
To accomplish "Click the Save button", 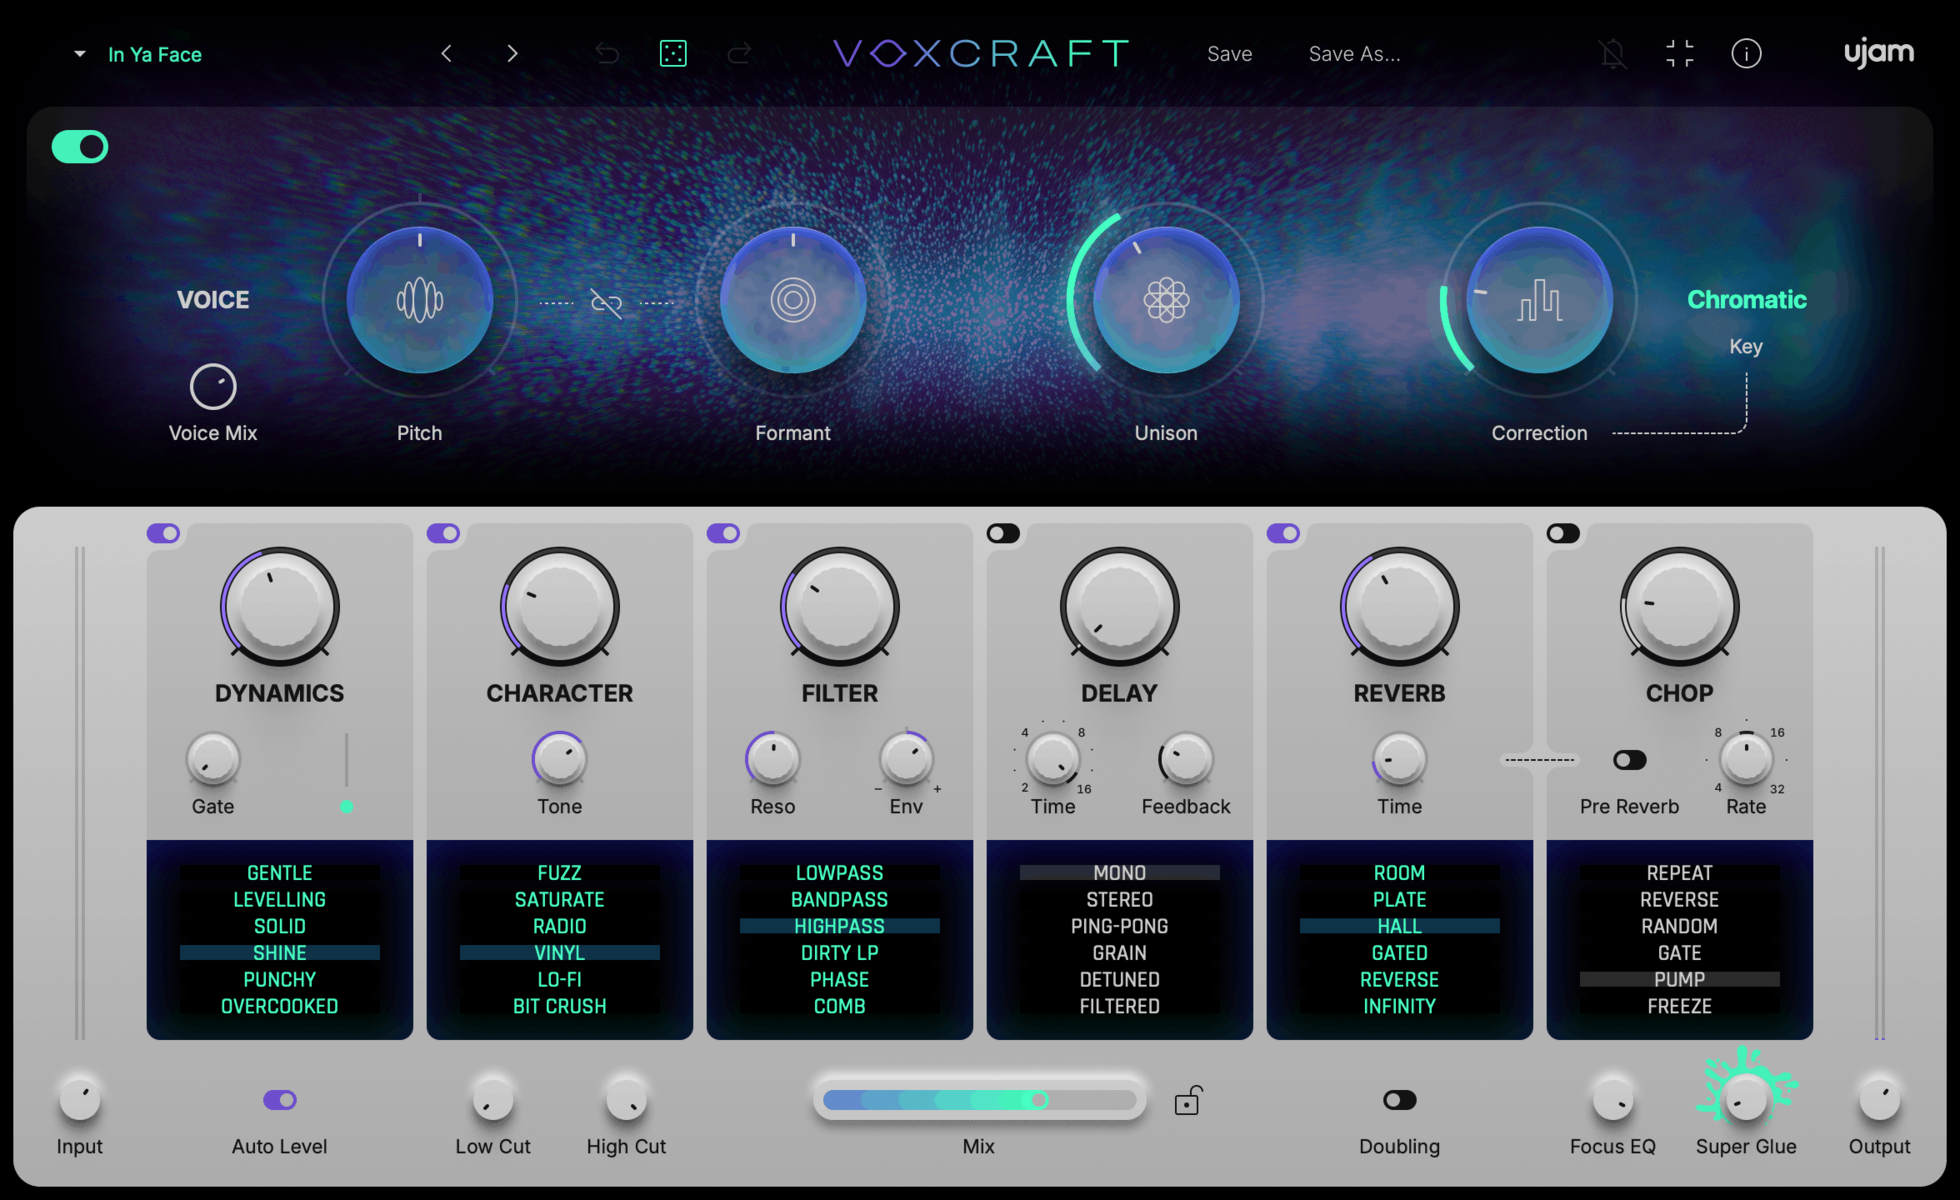I will coord(1229,53).
